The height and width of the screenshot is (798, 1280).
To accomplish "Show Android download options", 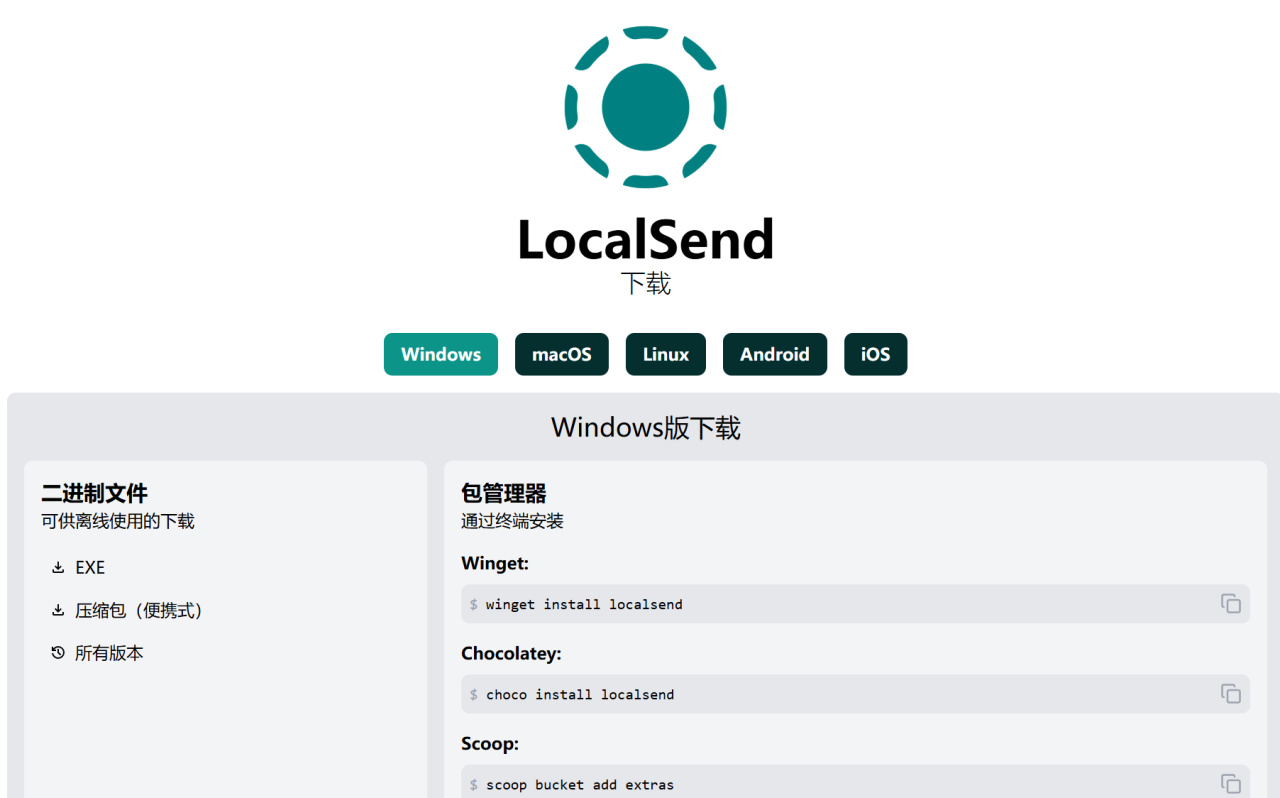I will click(775, 354).
